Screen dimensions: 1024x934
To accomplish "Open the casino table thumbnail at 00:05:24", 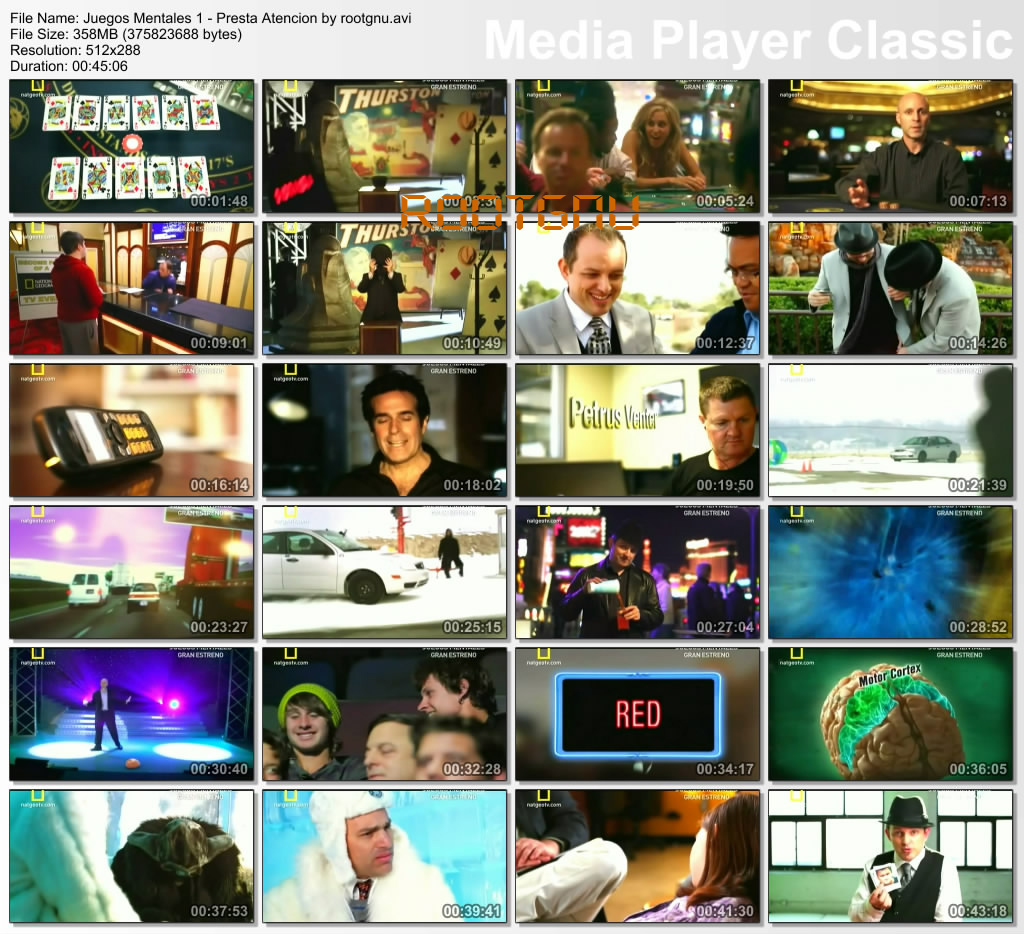I will (x=637, y=146).
